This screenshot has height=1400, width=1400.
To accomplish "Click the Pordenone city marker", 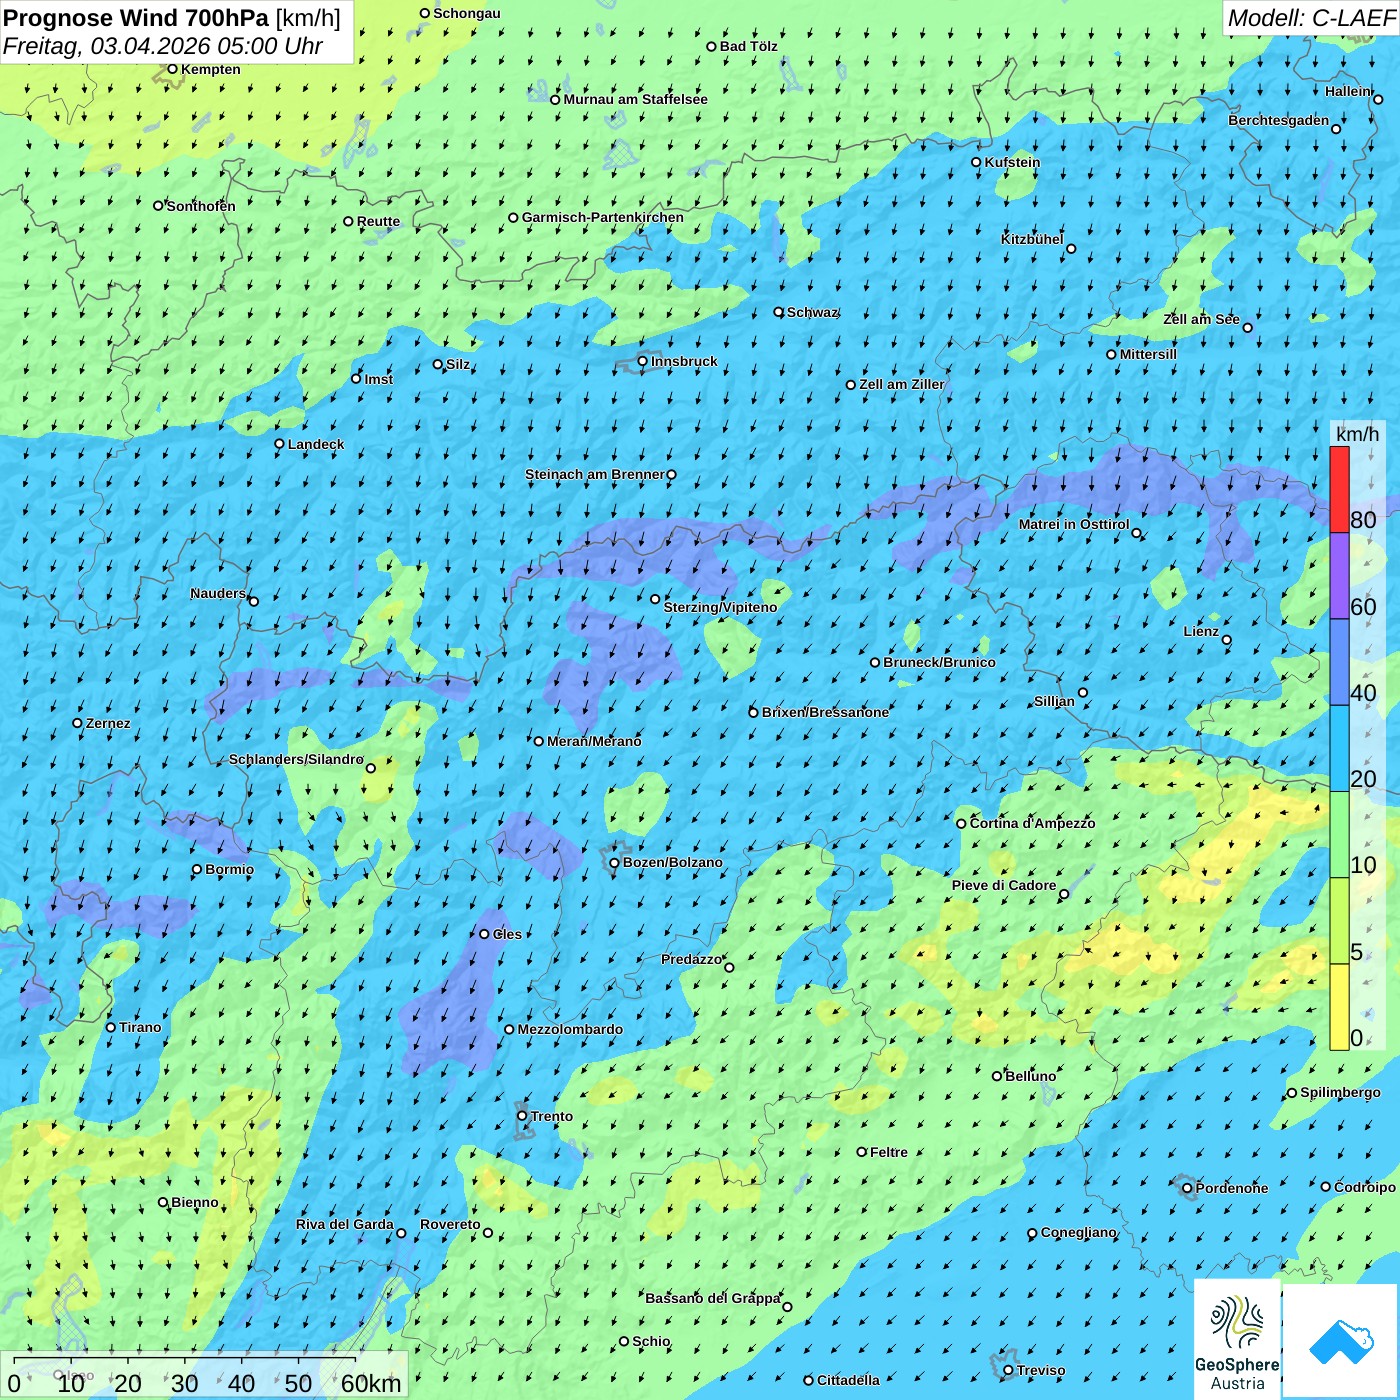I will (x=1187, y=1188).
